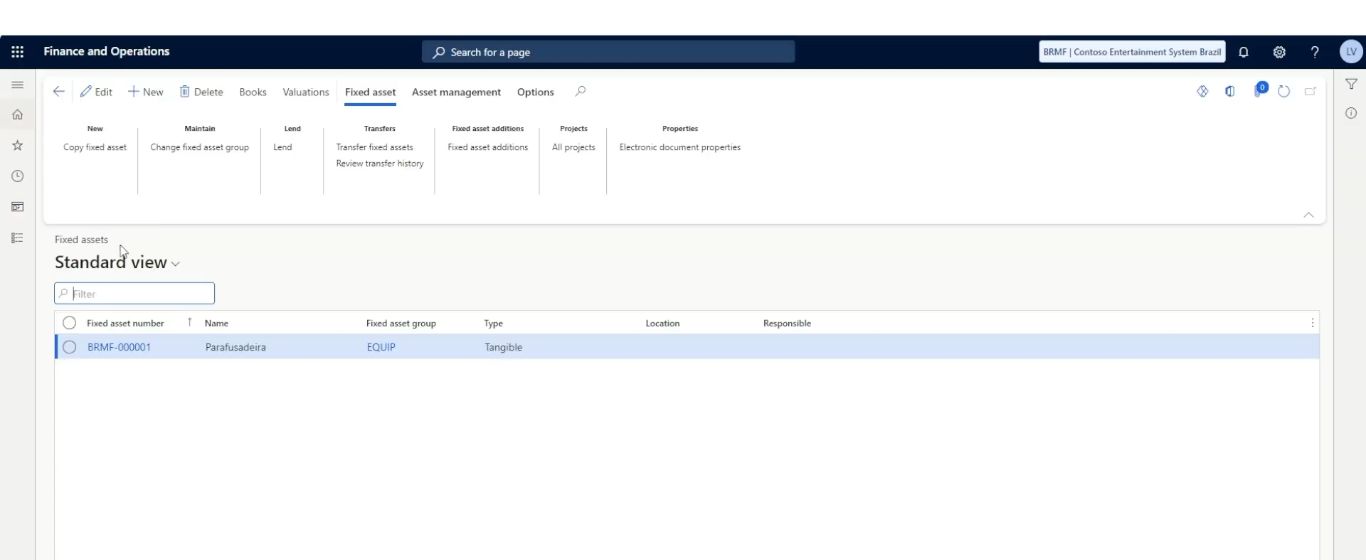Screen dimensions: 1366x560
Task: Click Tangible type cell
Action: click(503, 347)
